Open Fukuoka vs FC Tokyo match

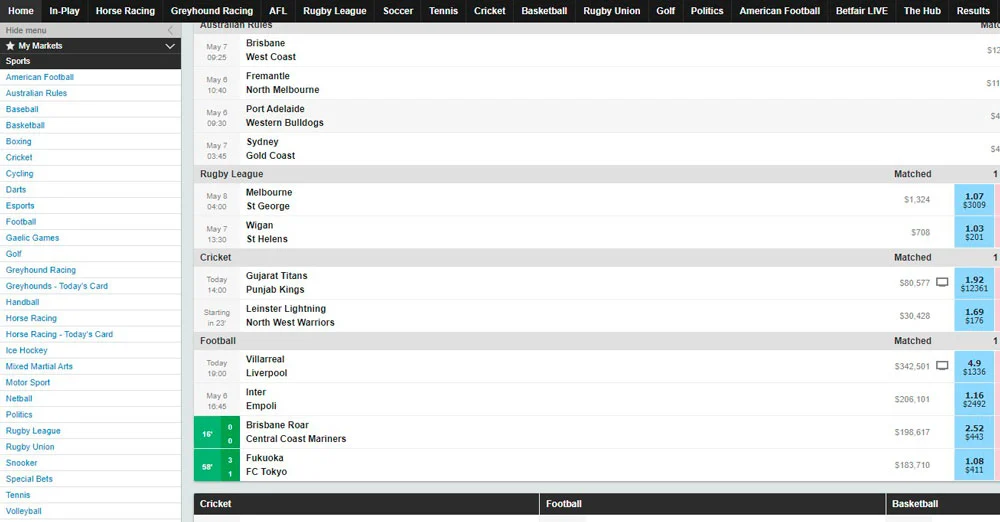pos(267,465)
